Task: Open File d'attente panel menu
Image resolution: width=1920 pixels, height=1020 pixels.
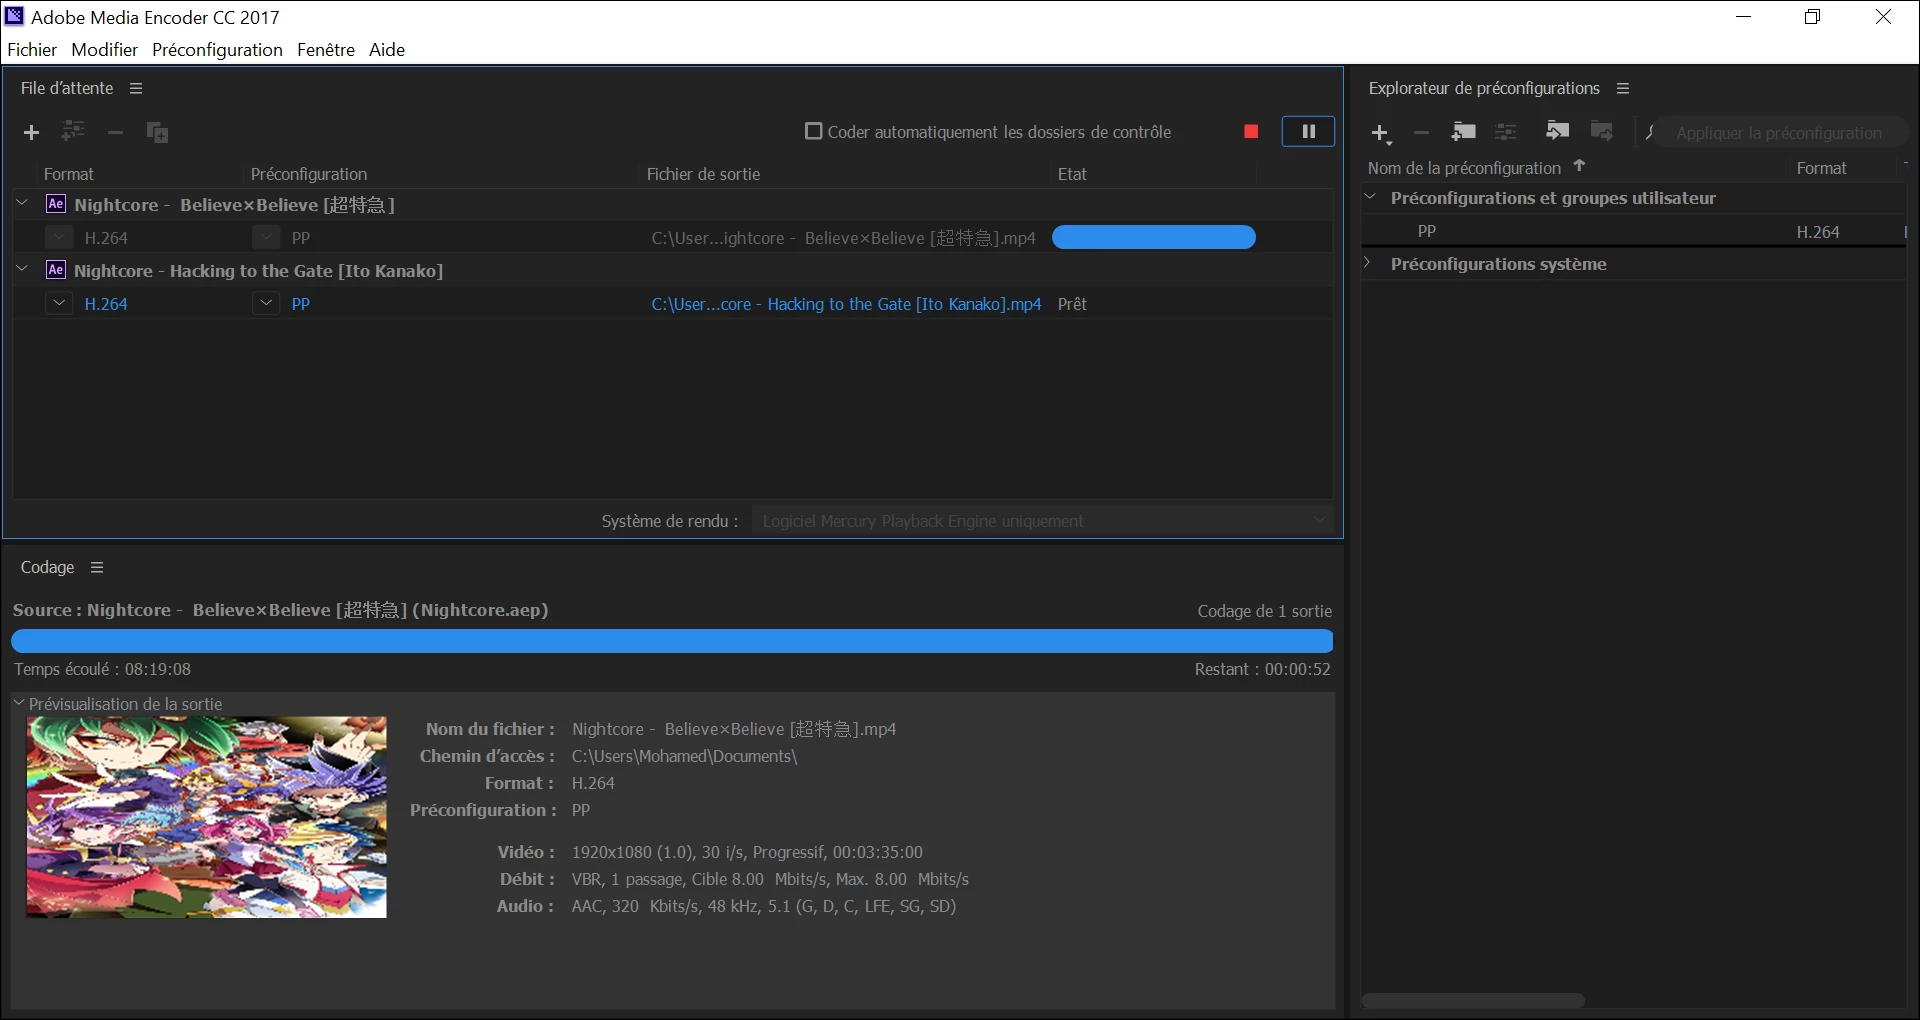Action: click(136, 88)
